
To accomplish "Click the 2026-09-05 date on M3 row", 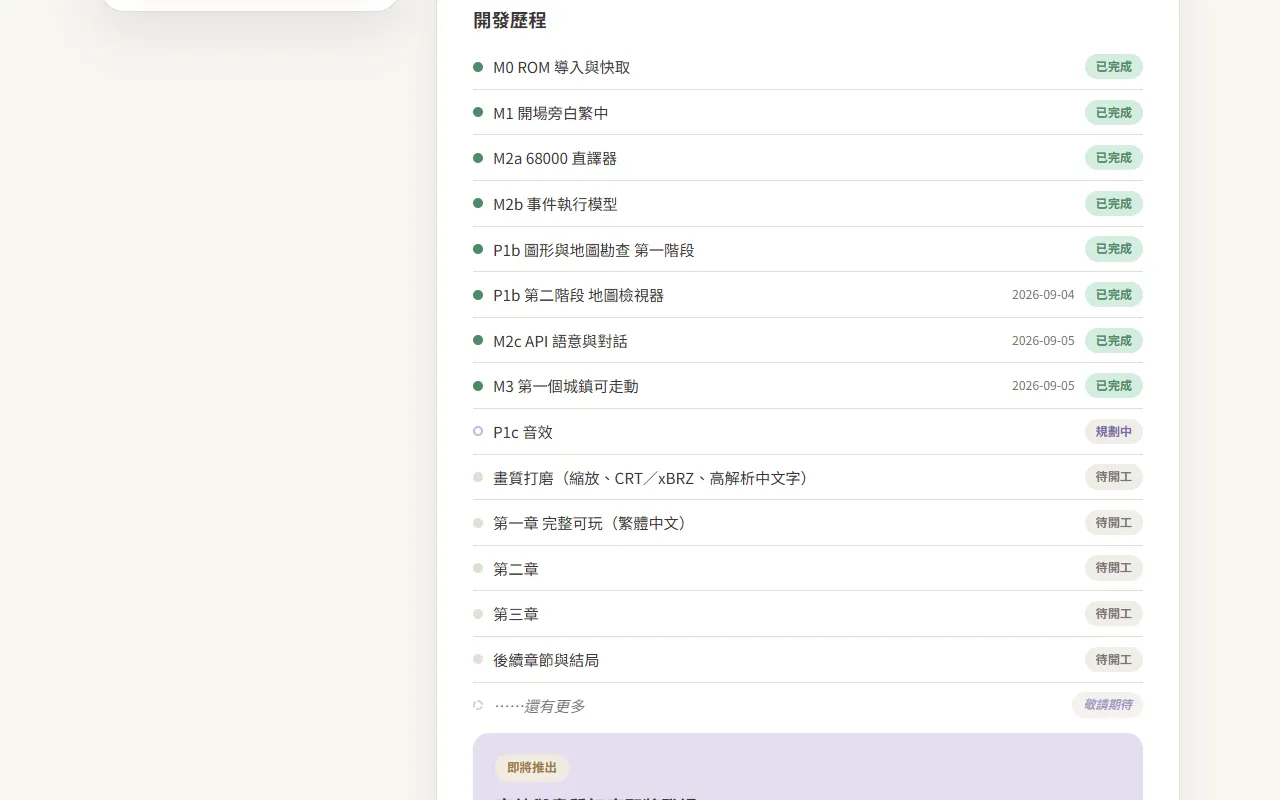I will tap(1043, 386).
